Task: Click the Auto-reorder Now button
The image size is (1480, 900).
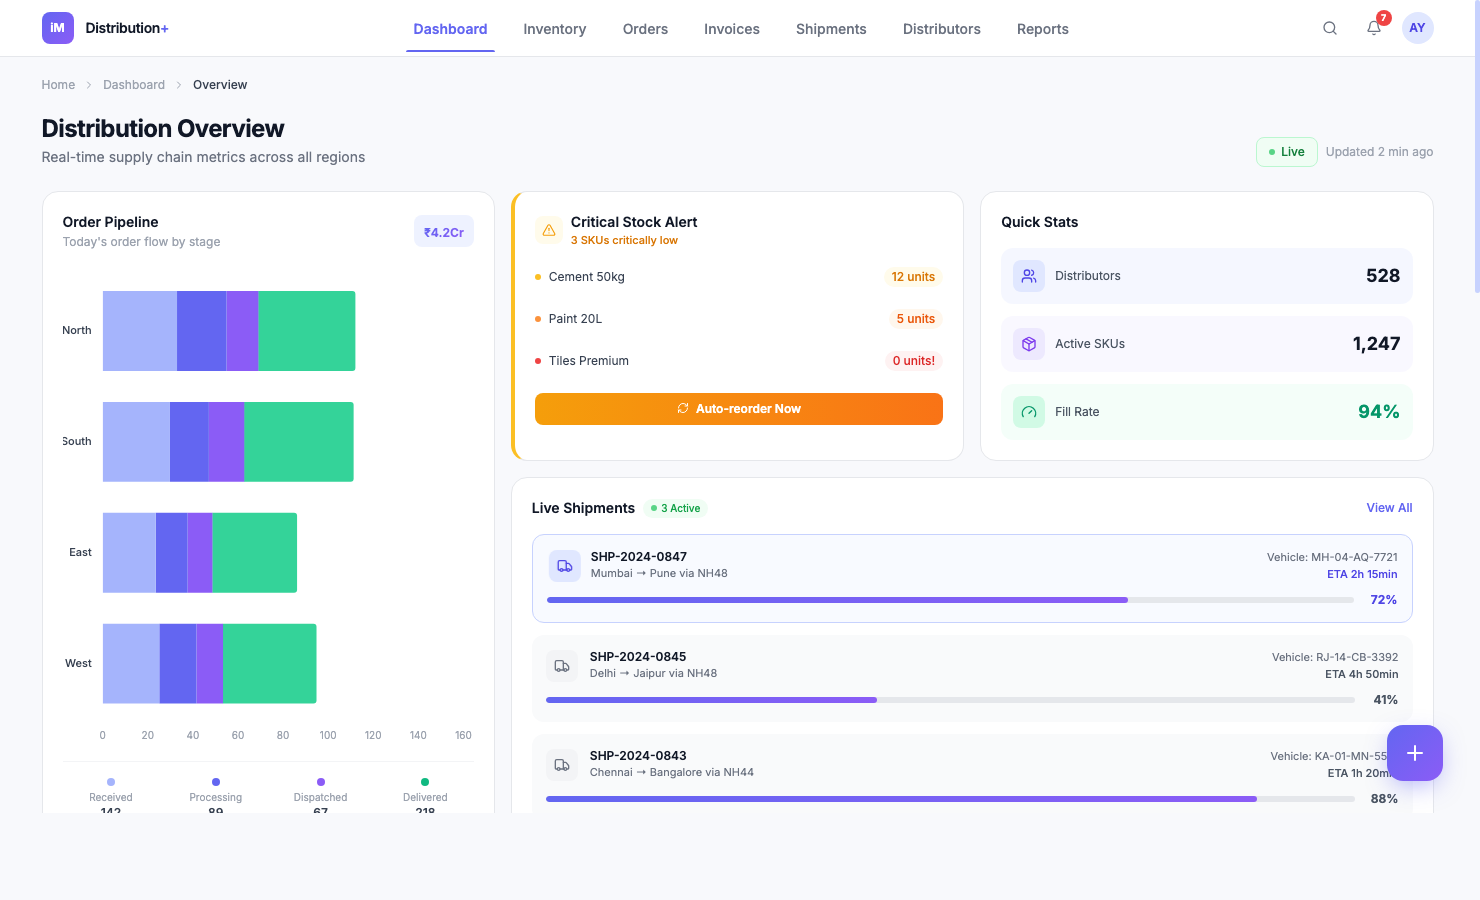Action: coord(738,409)
